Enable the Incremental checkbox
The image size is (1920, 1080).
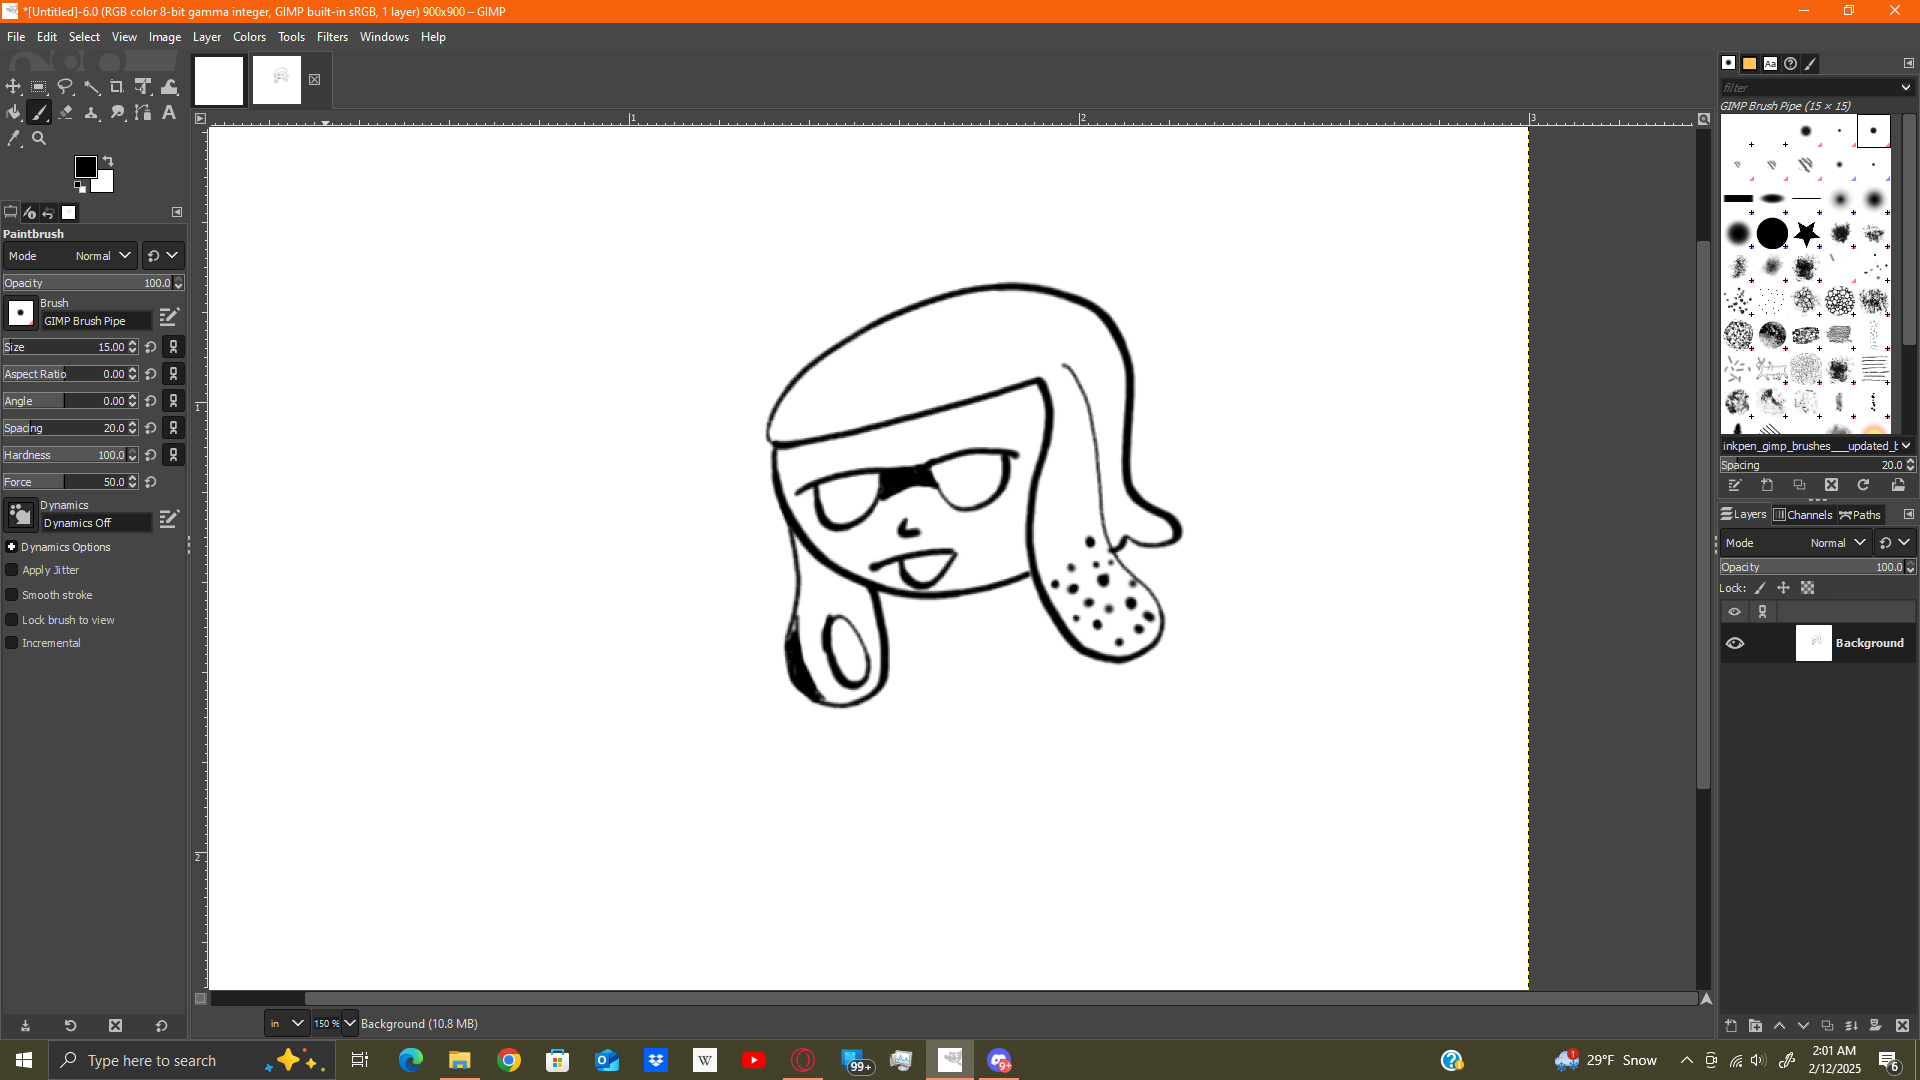tap(12, 643)
